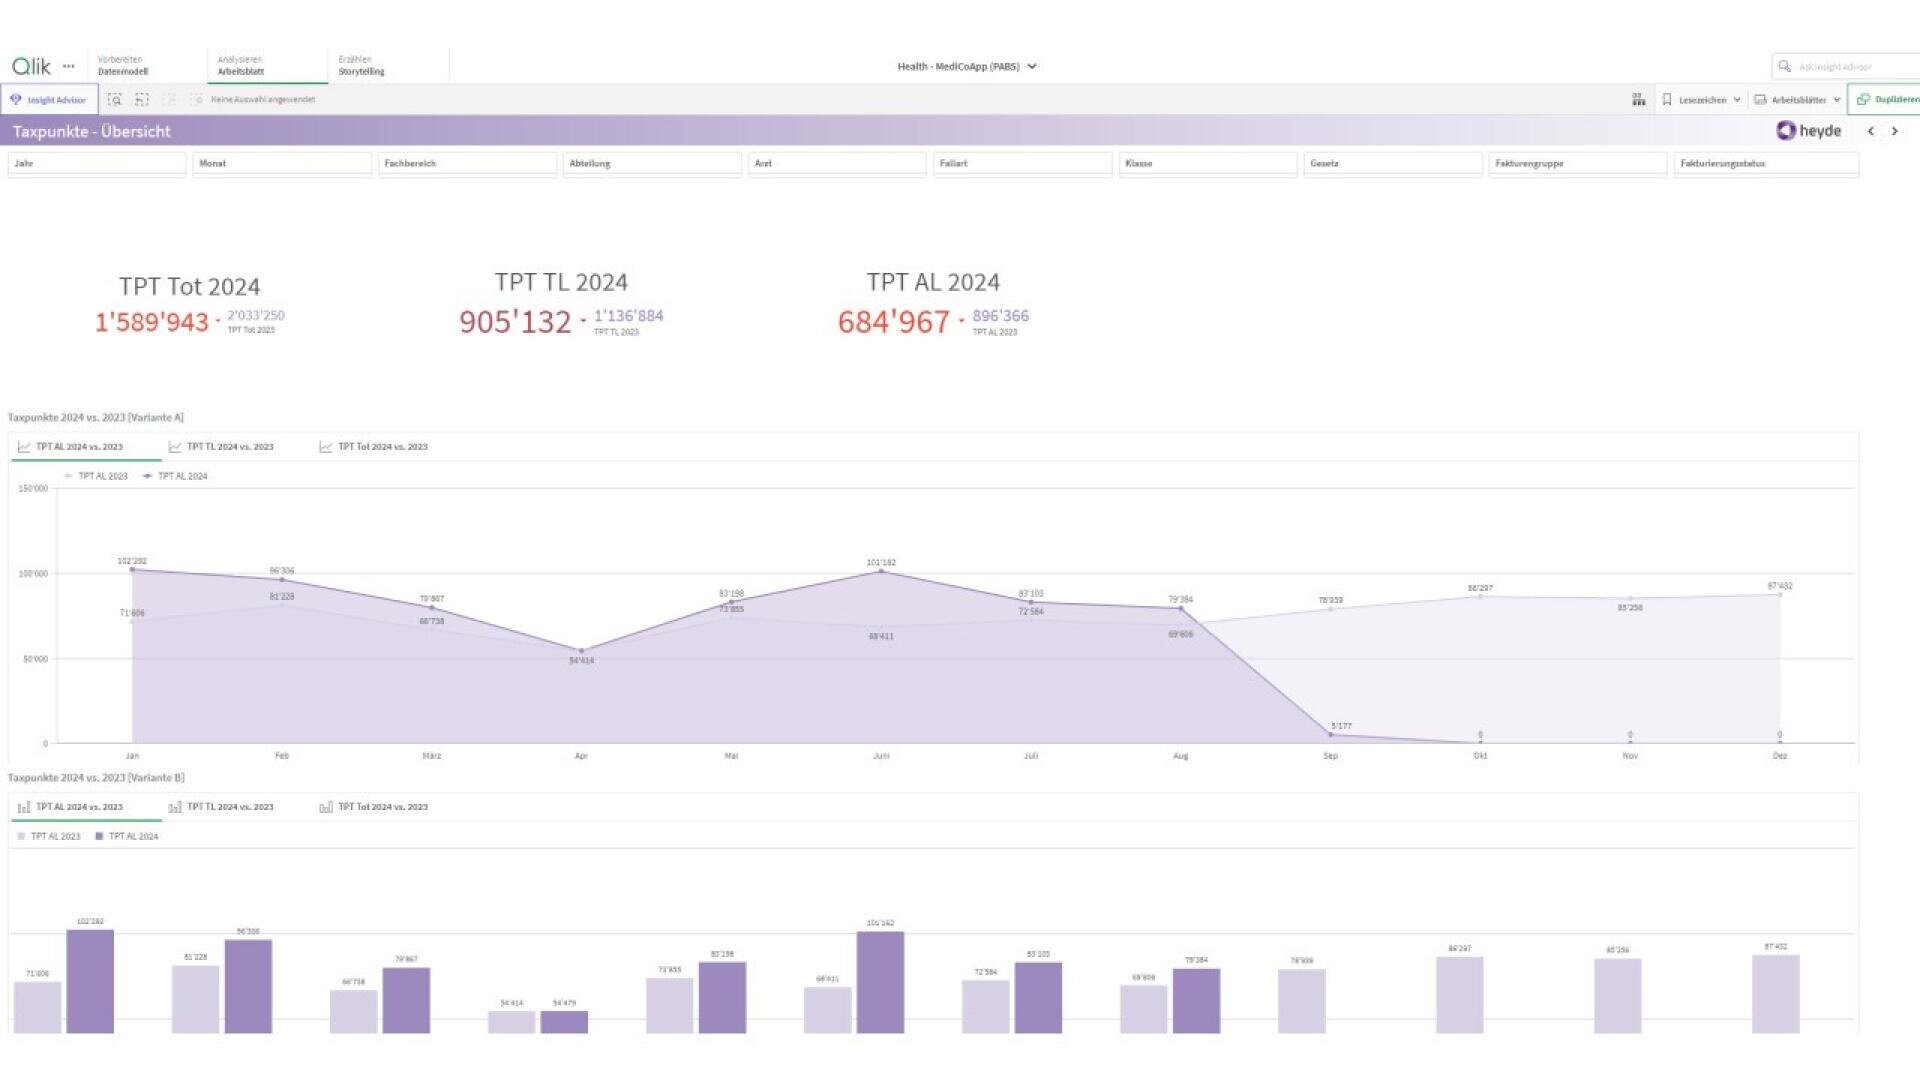Select TPT TL 2024 vs. 2023 line chart tab
This screenshot has height=1080, width=1920.
point(229,447)
